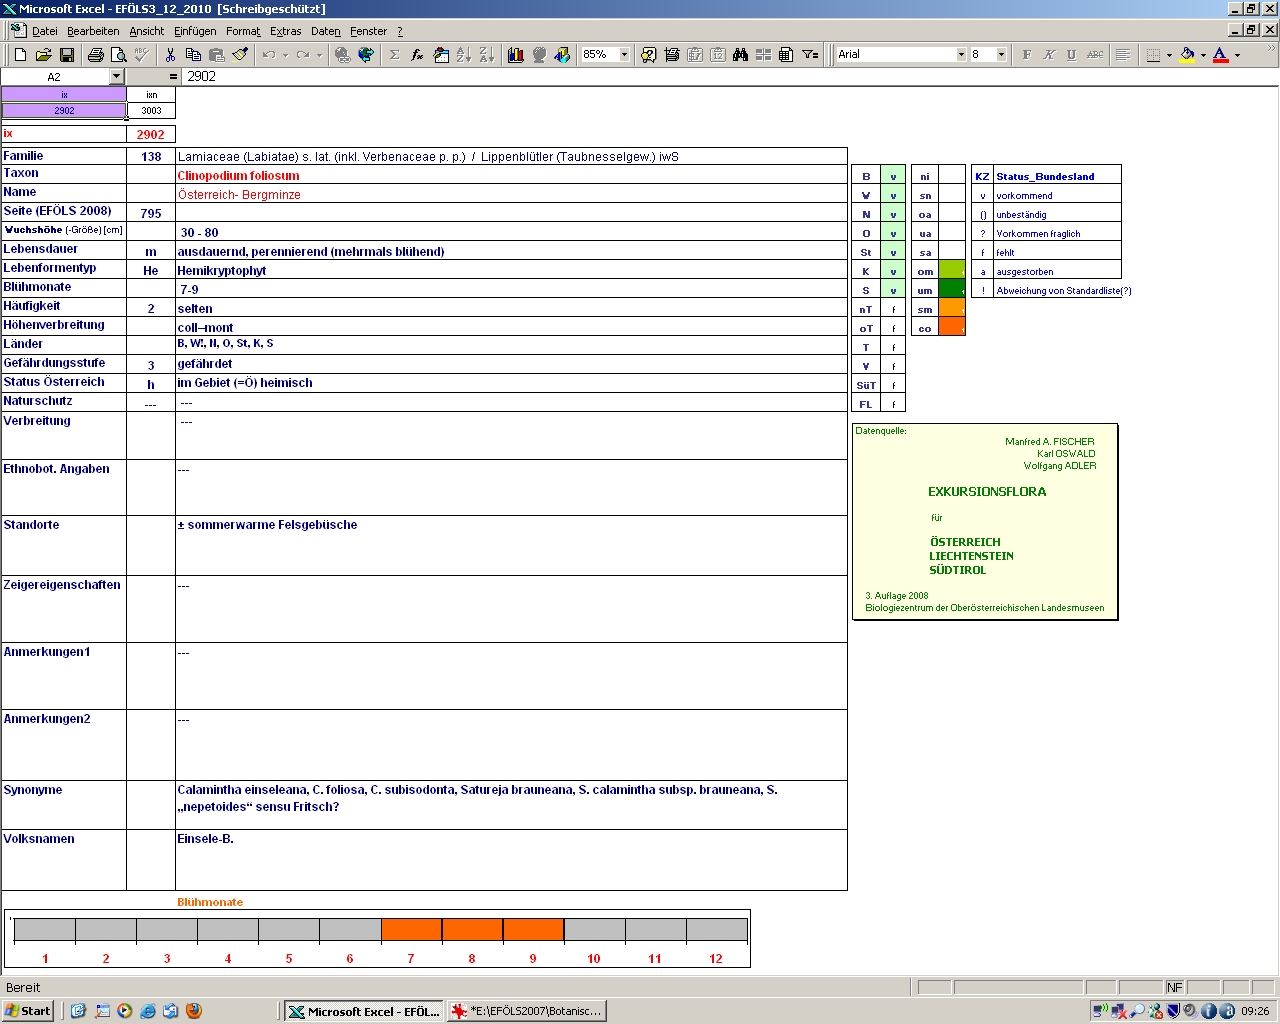Open the fill color dropdown arrow

[x=1203, y=55]
